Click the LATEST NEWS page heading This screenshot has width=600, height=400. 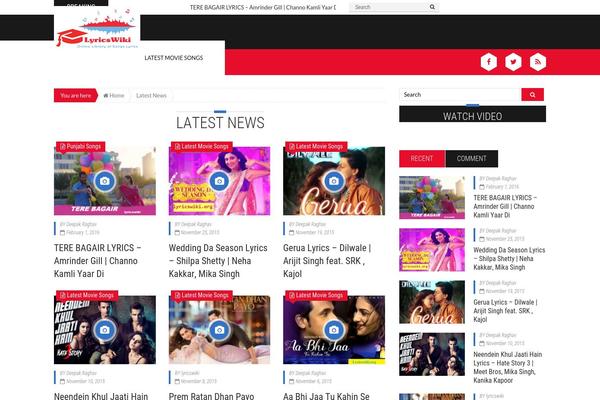[x=220, y=123]
